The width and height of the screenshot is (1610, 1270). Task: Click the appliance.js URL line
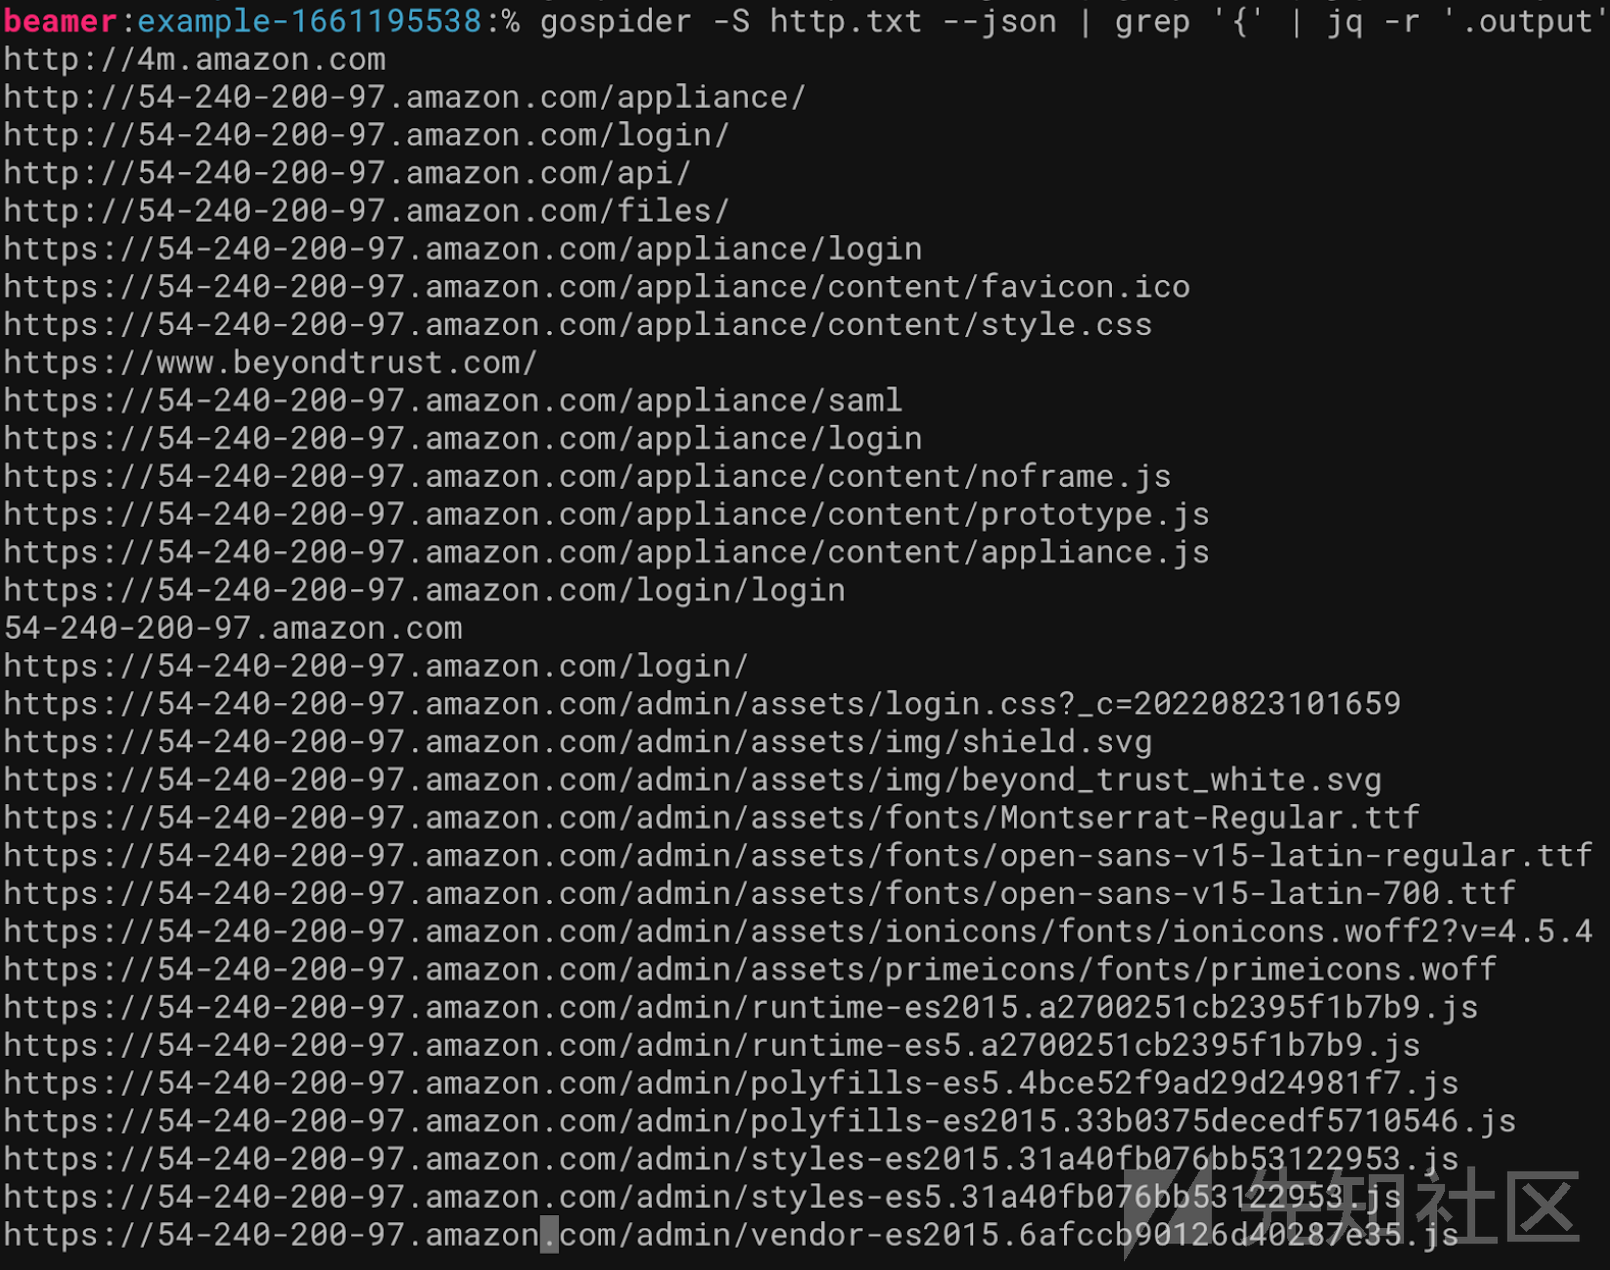point(607,553)
